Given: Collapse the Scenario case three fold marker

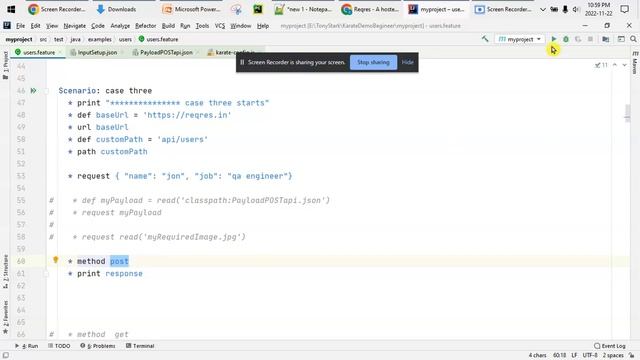Looking at the screenshot, I should 46,91.
